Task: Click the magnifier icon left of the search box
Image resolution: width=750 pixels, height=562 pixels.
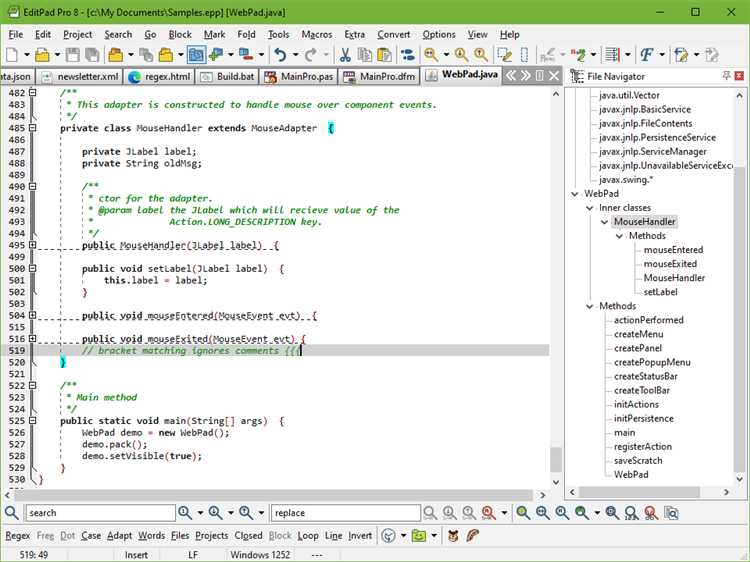Action: tap(12, 513)
